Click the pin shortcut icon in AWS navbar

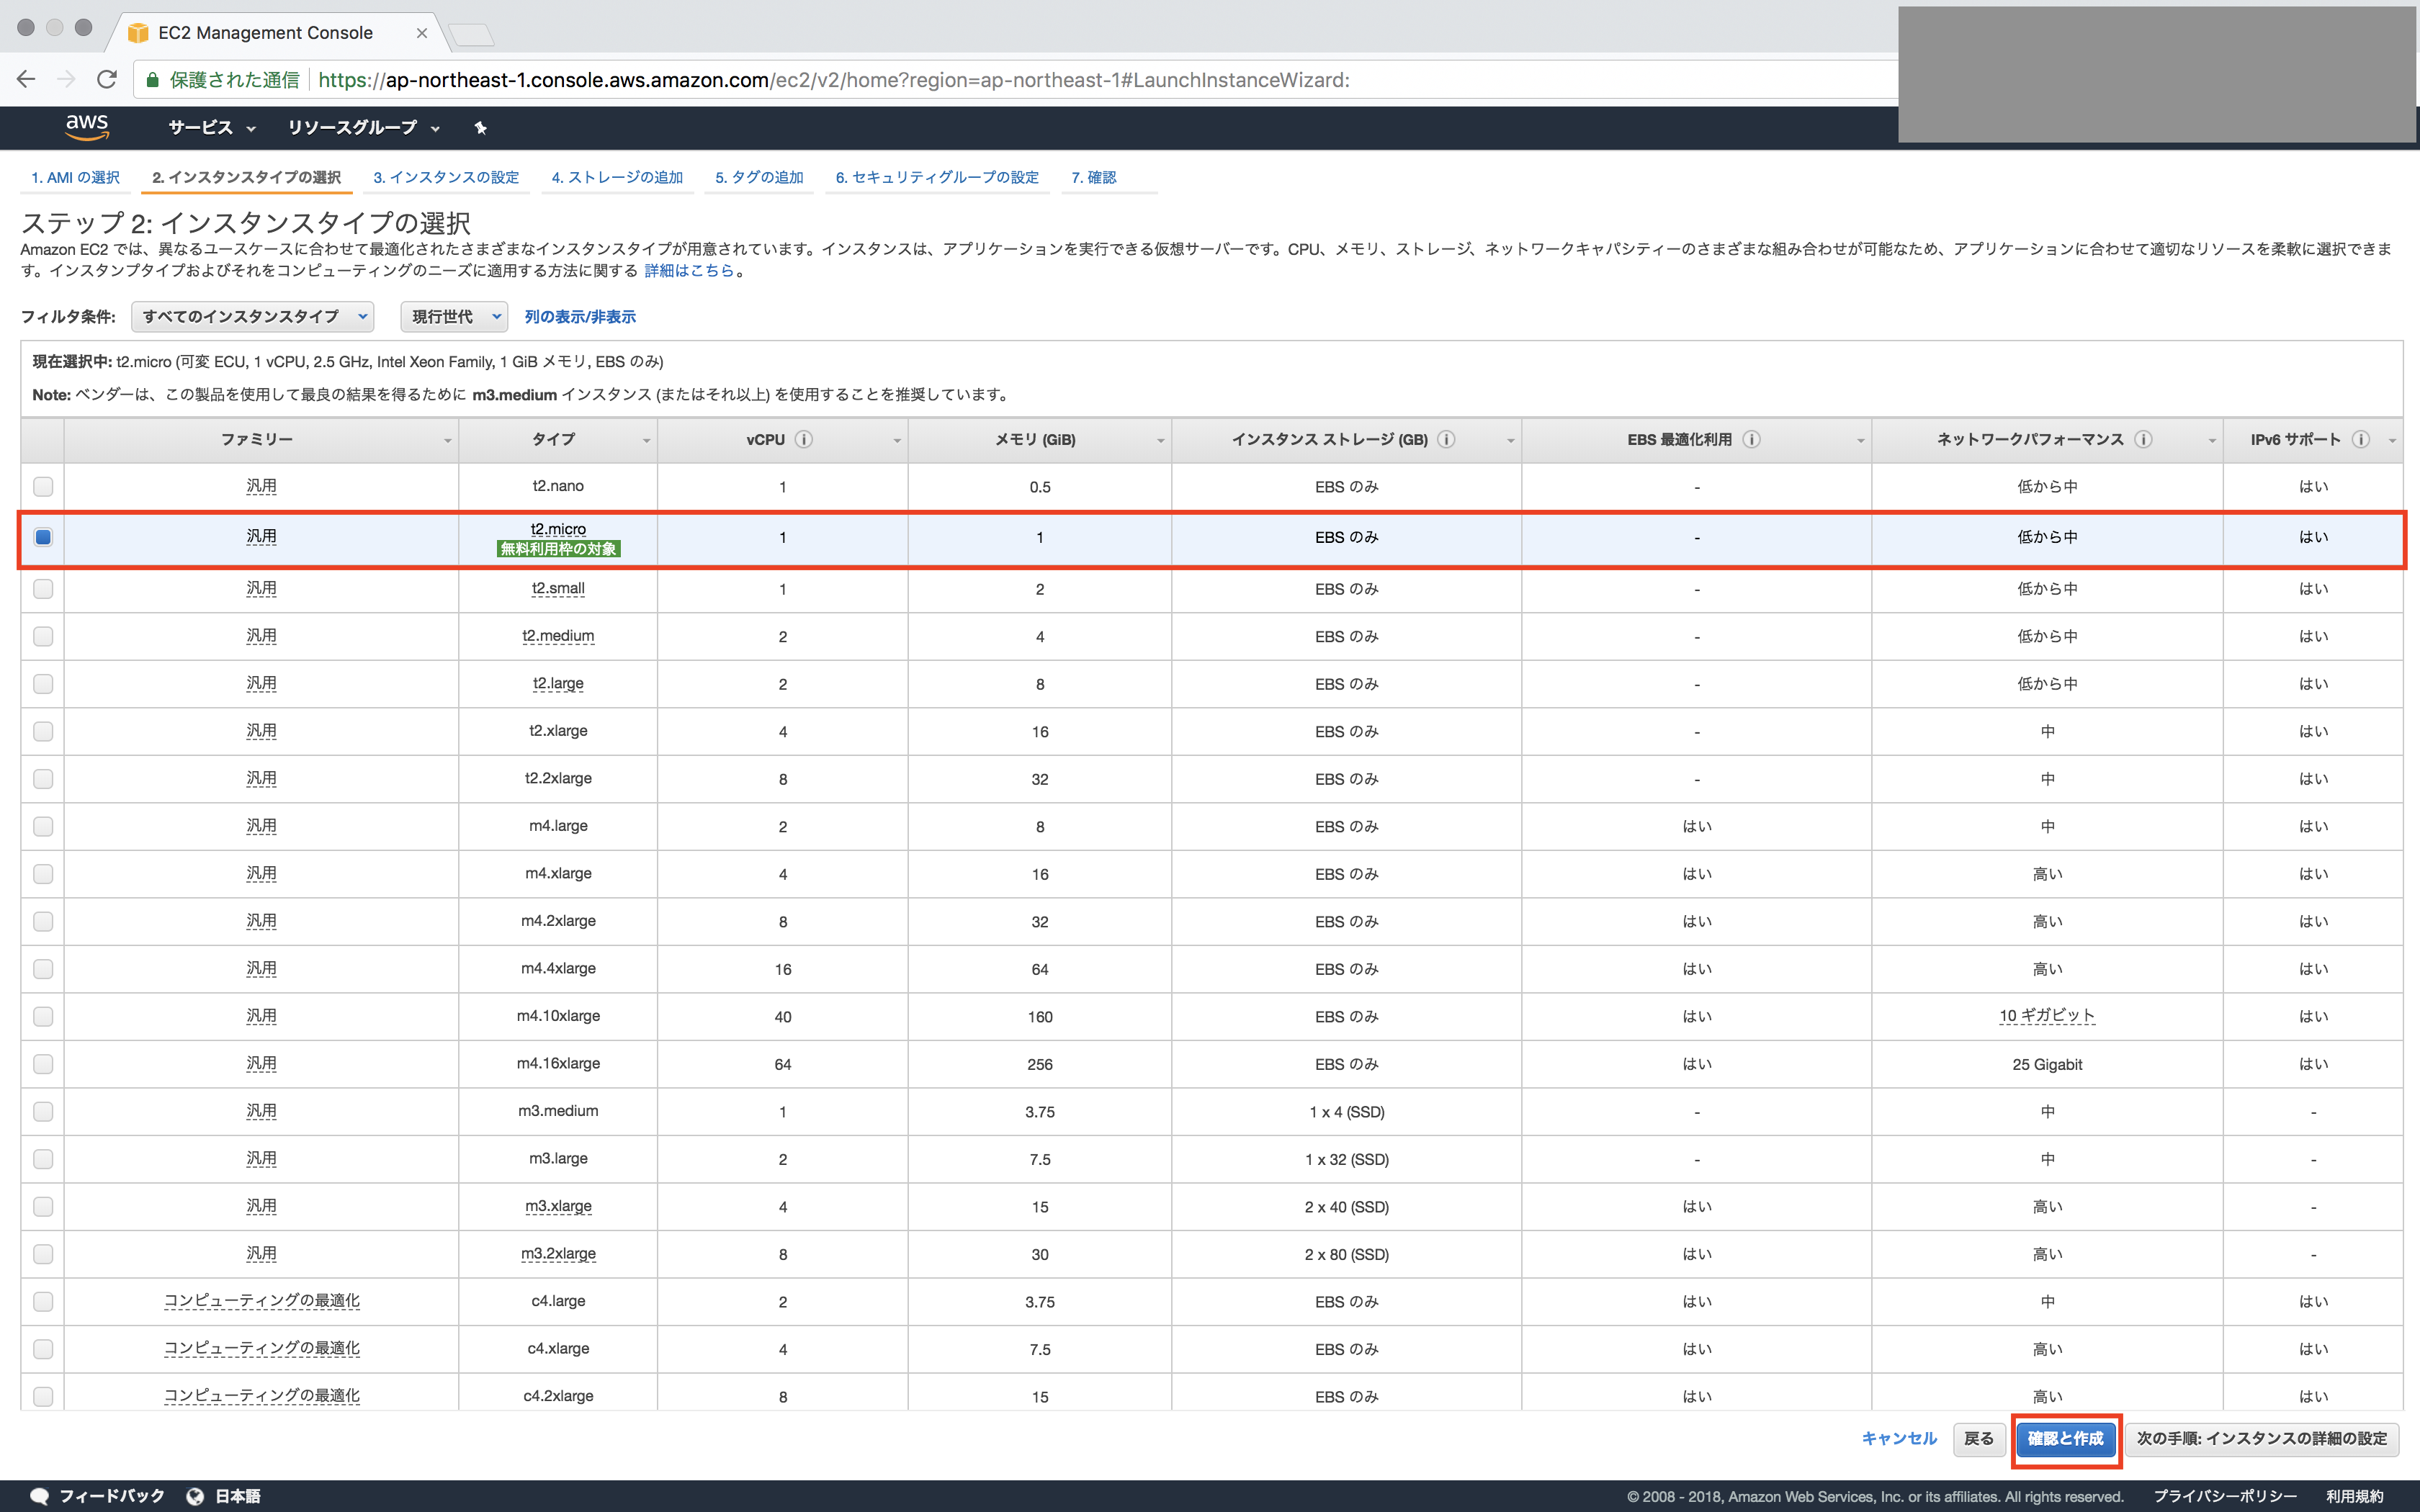(480, 128)
